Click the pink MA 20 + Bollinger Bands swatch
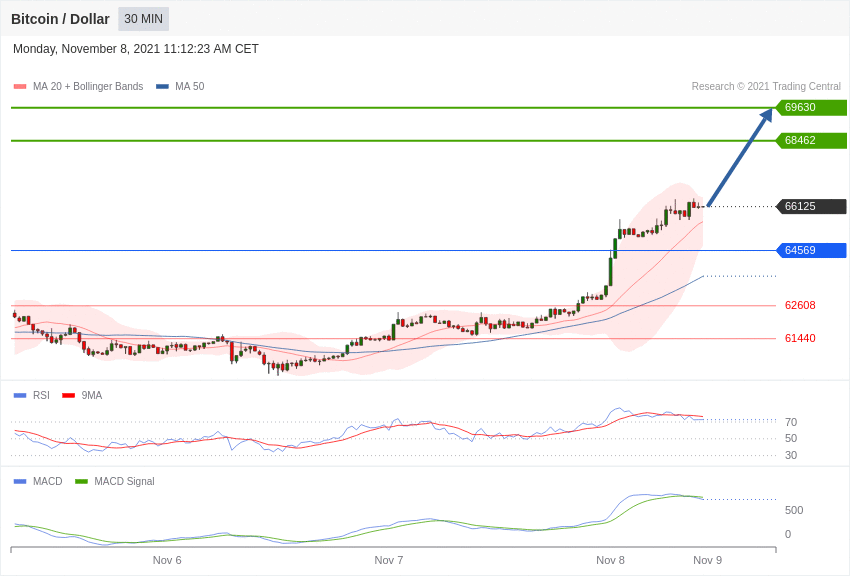850x576 pixels. pyautogui.click(x=20, y=87)
